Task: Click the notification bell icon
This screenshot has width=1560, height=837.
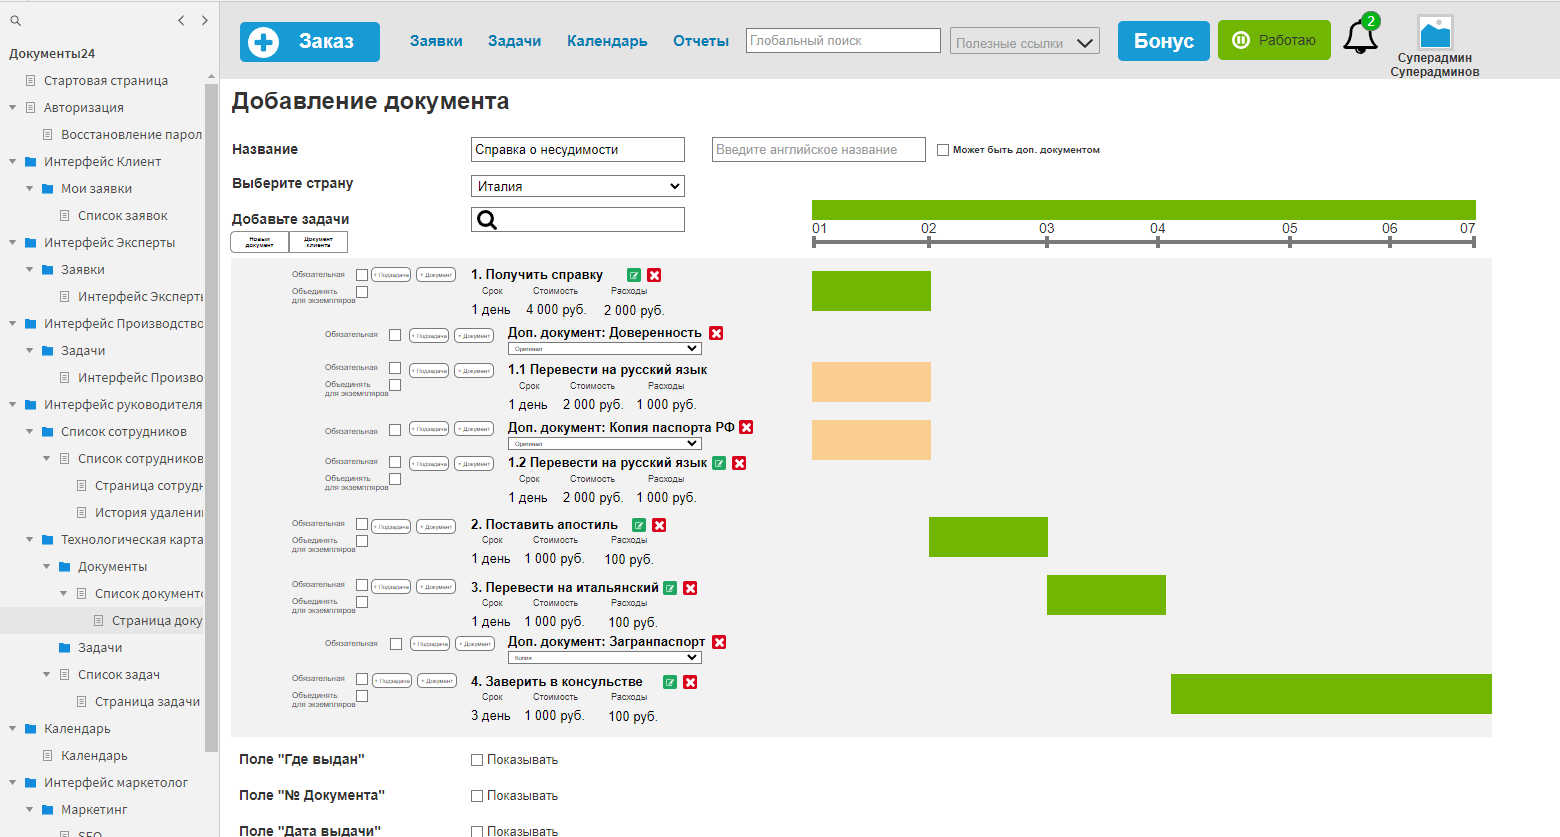Action: click(1359, 38)
